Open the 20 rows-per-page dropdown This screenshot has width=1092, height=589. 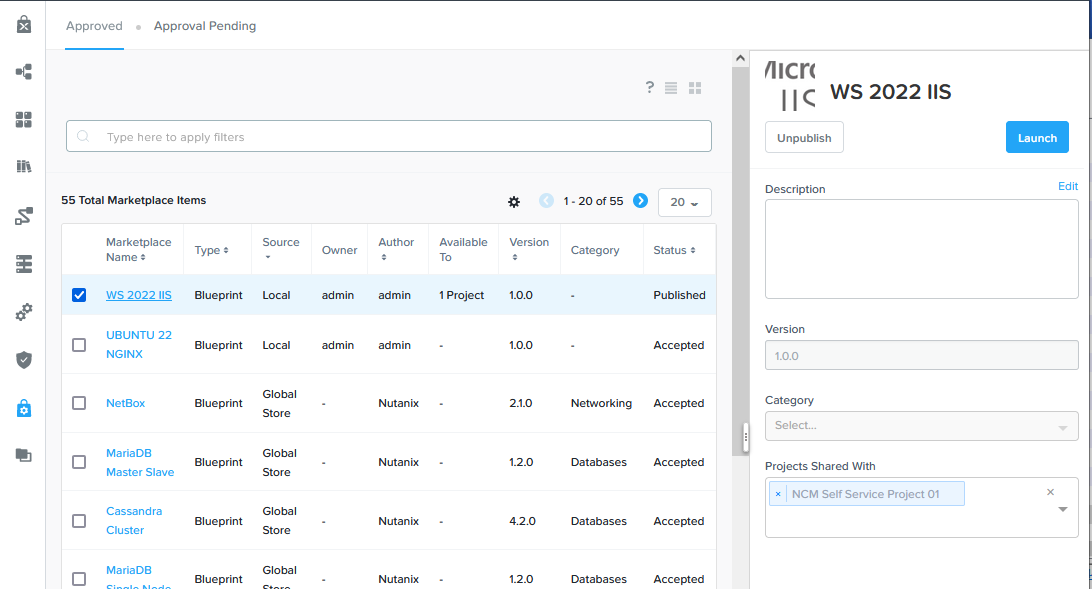pos(684,202)
